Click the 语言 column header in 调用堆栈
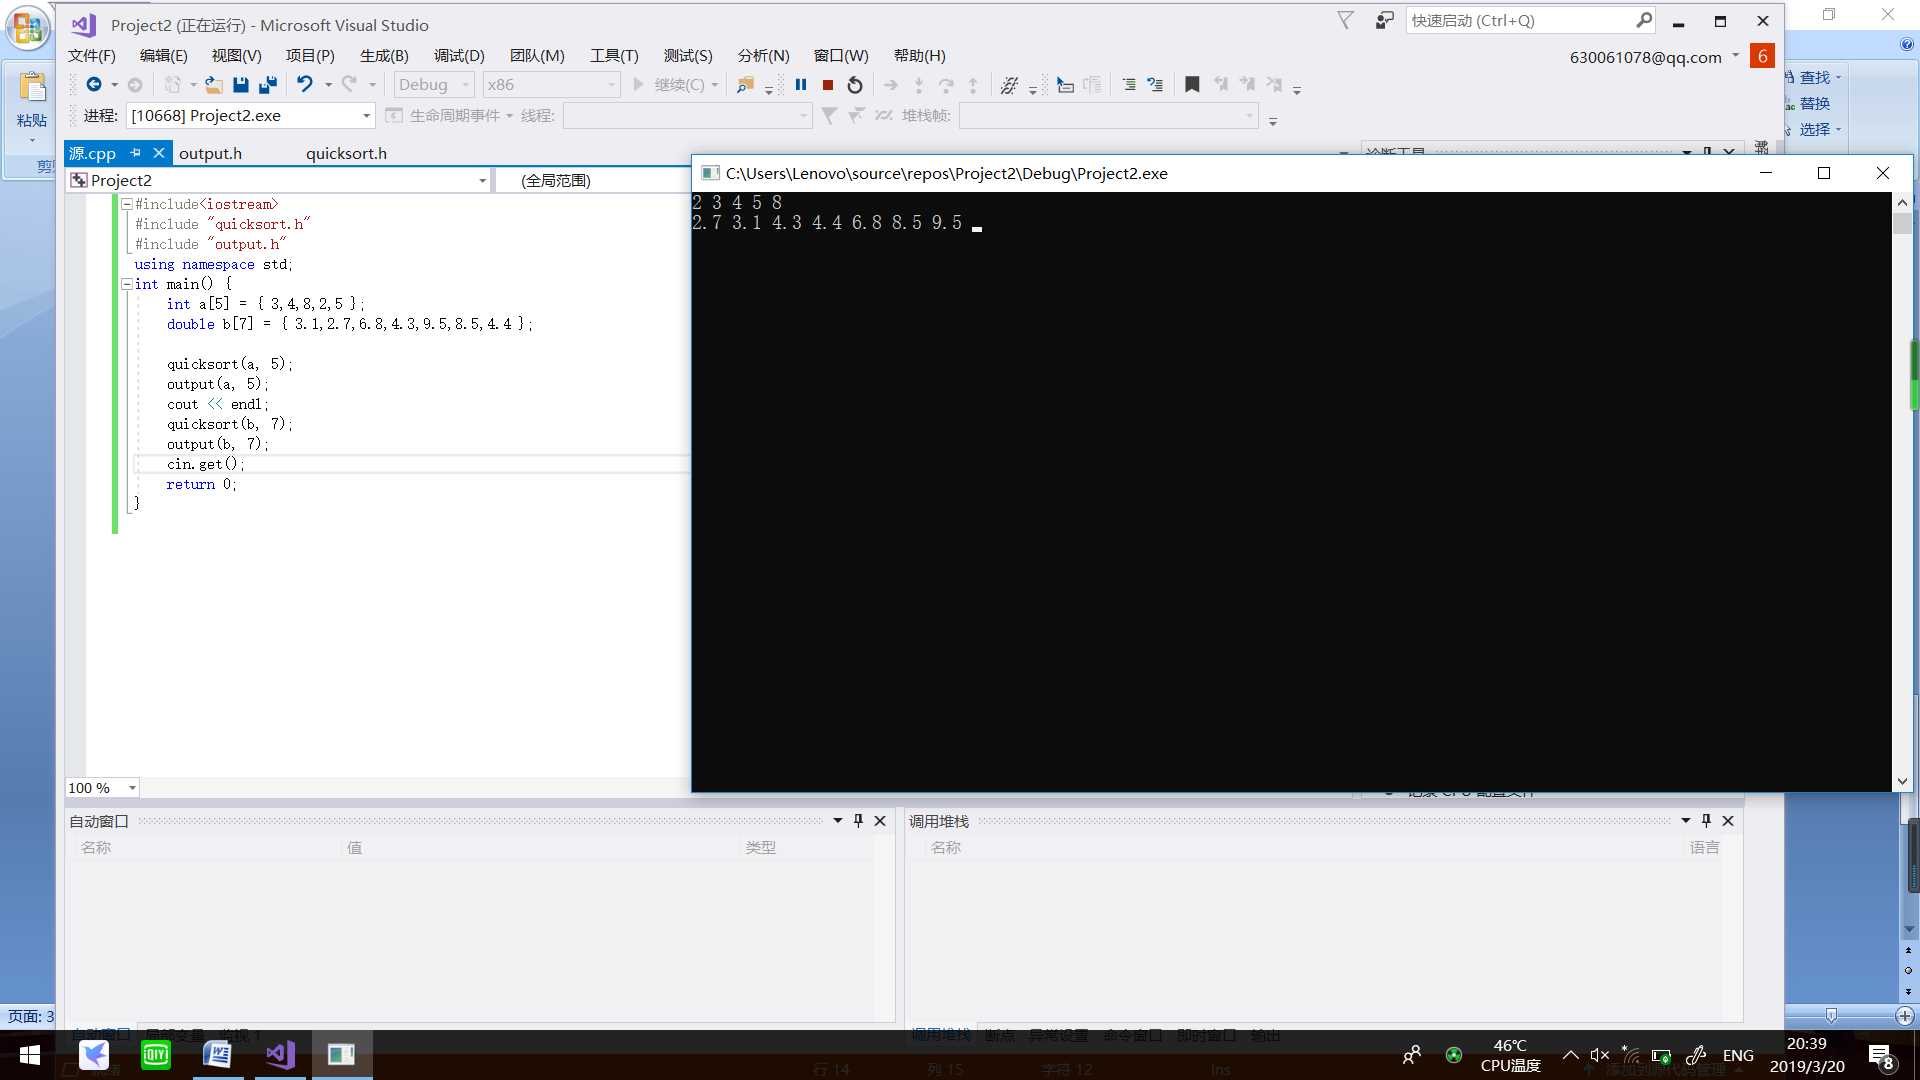 click(1705, 847)
